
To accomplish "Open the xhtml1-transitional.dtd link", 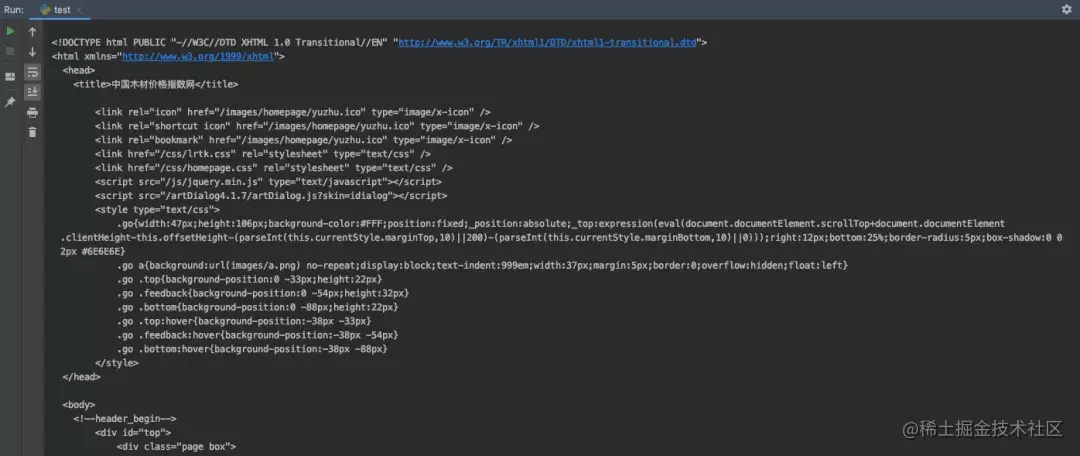I will [x=548, y=42].
